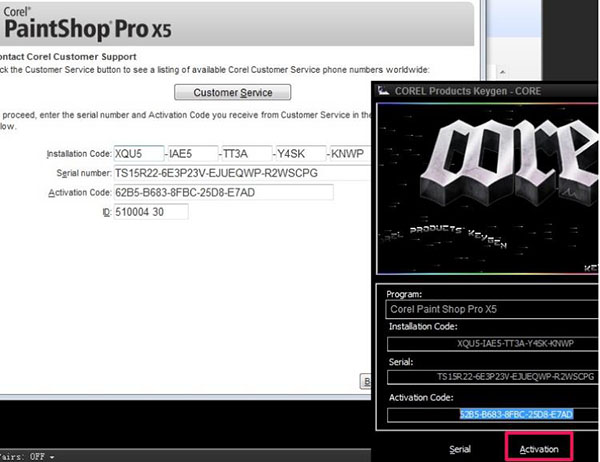Click the Customer Service button

[x=233, y=92]
